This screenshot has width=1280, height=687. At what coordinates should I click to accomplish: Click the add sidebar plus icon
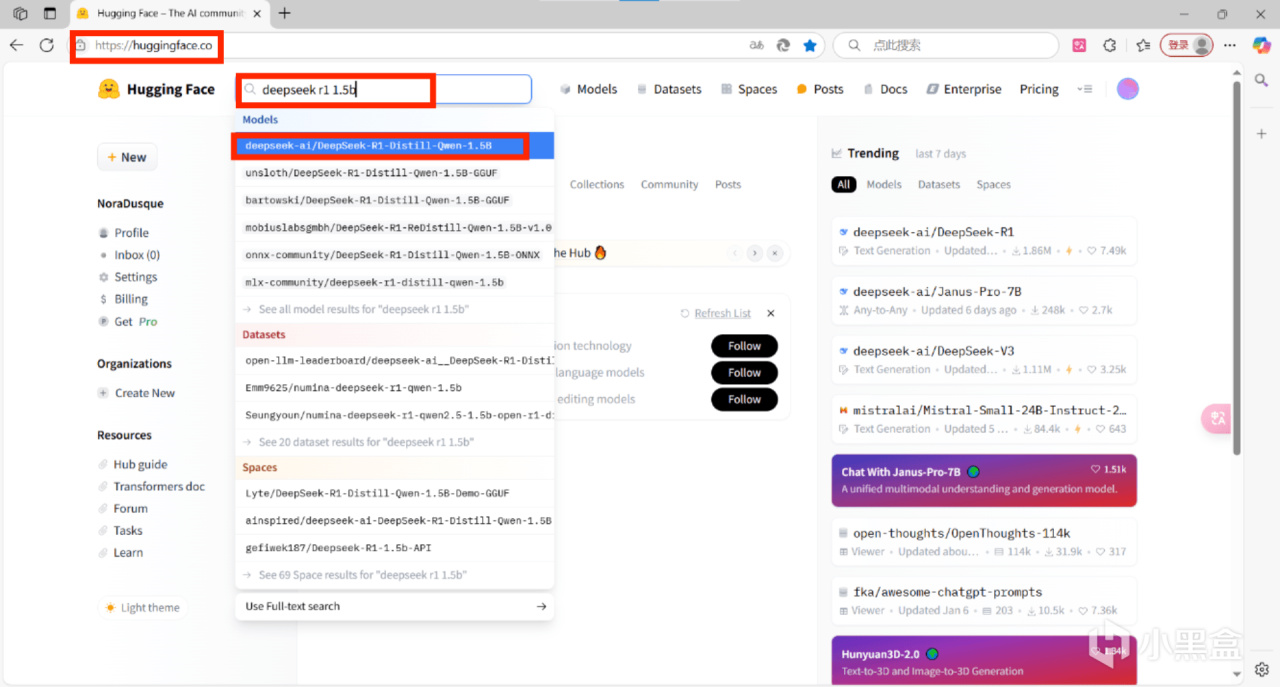[x=1261, y=133]
